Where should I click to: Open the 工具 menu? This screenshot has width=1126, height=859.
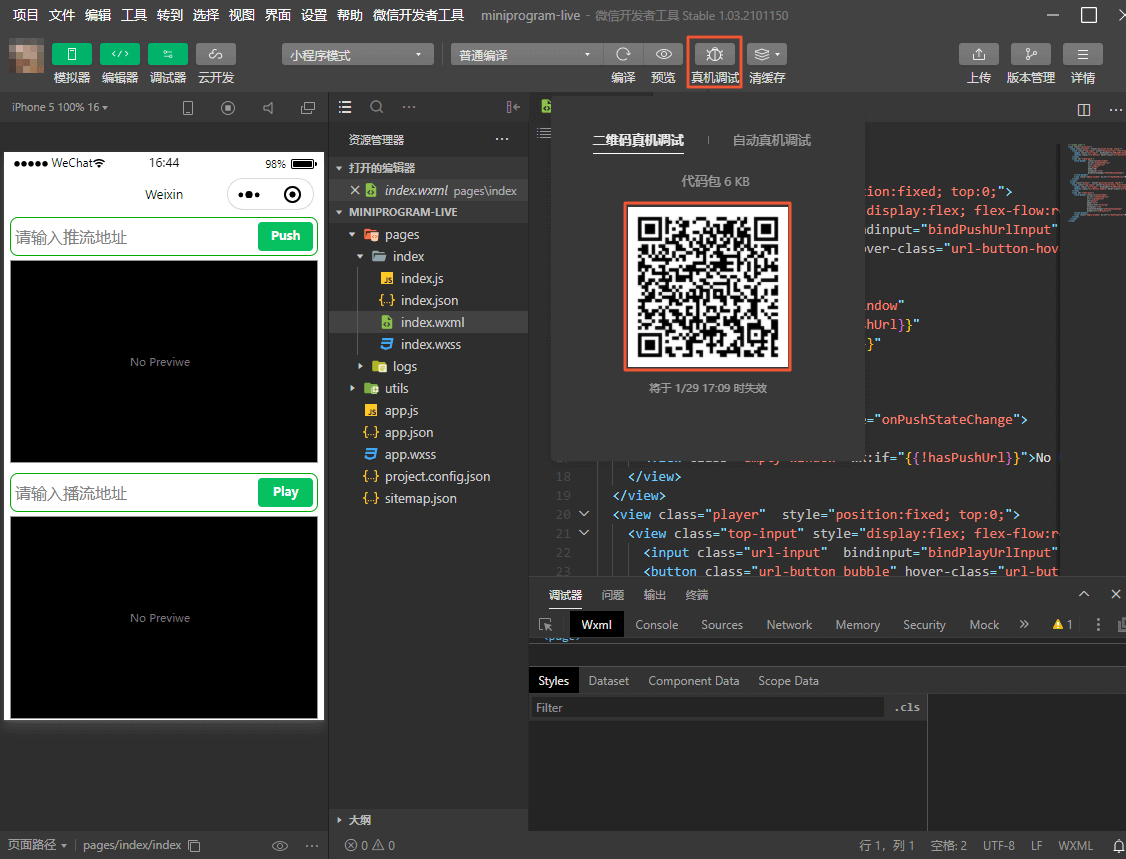coord(133,15)
